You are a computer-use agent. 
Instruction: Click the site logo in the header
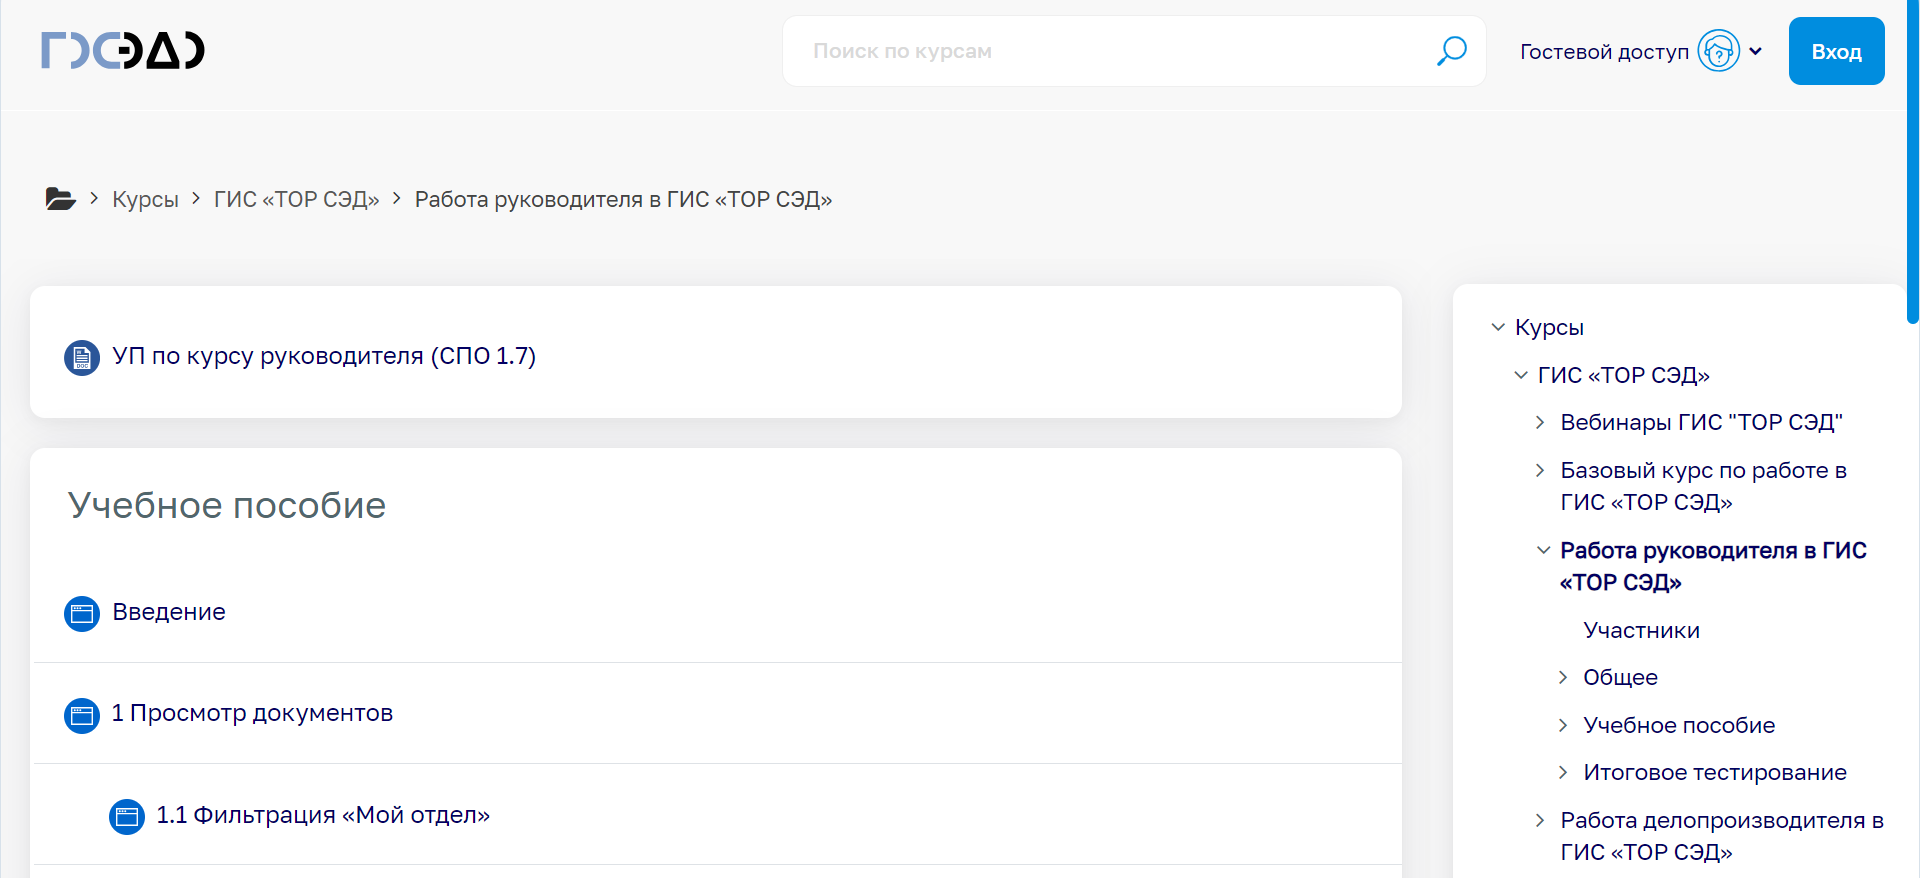pyautogui.click(x=122, y=50)
